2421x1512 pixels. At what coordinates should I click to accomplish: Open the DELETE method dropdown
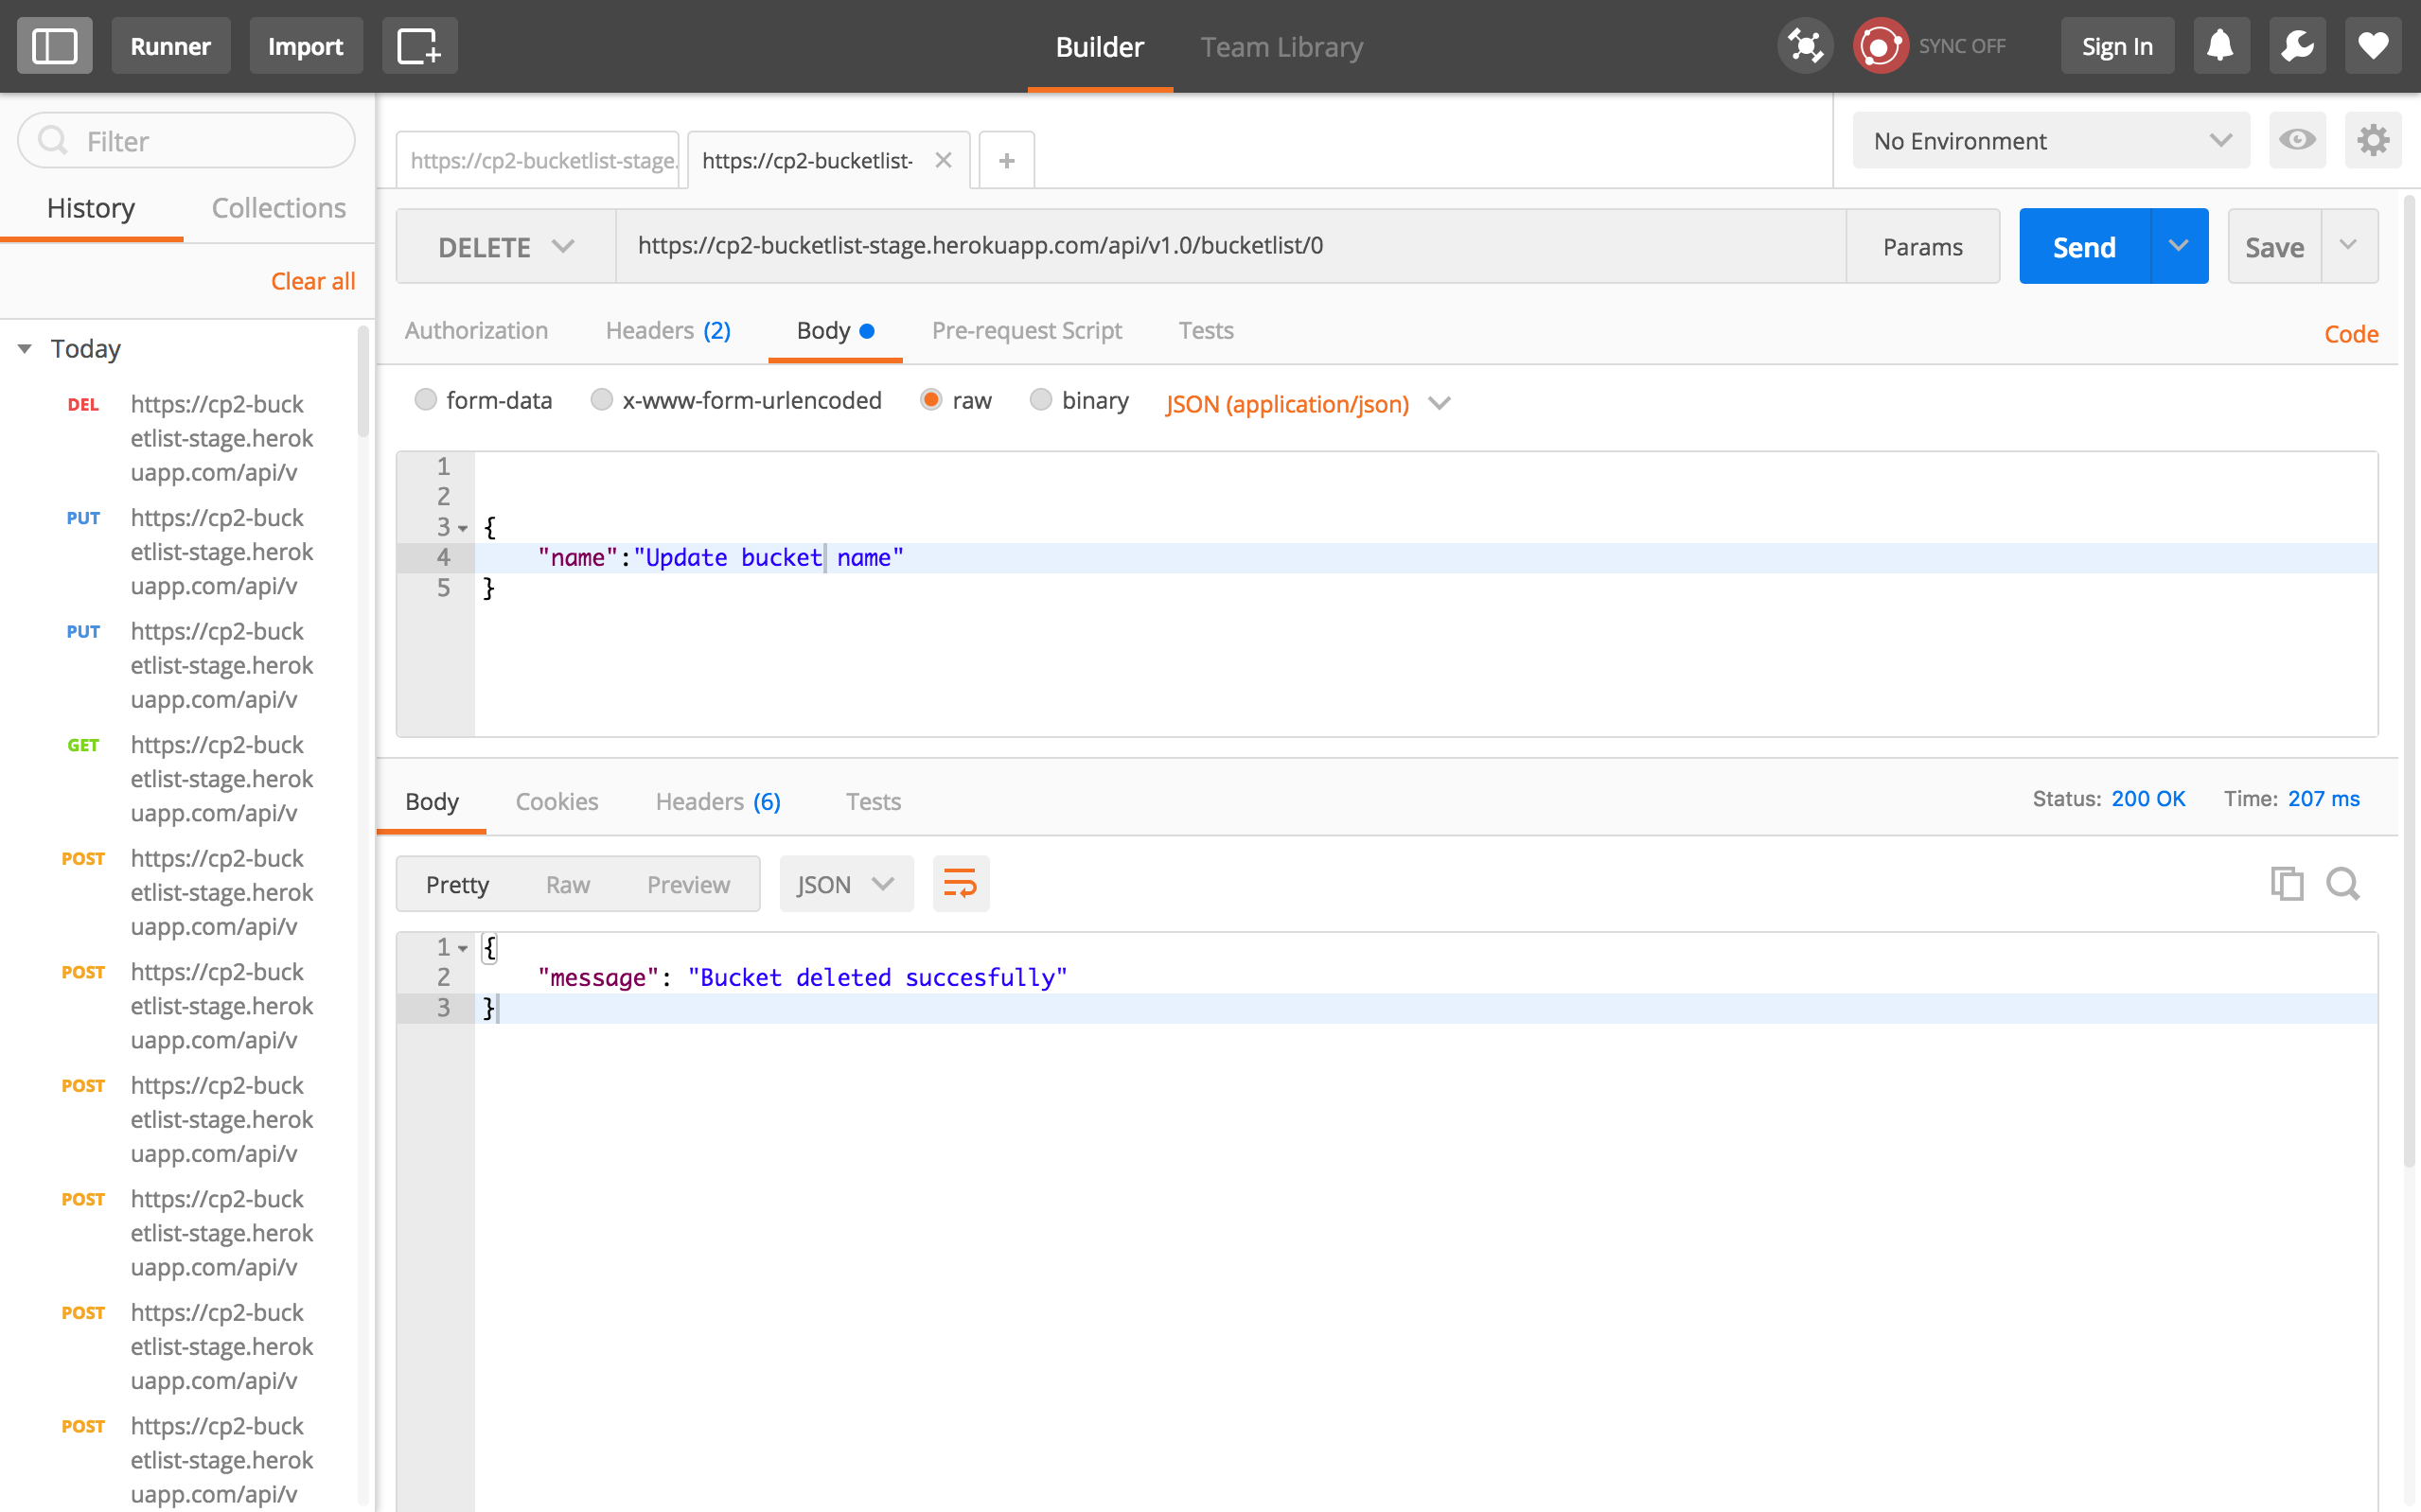pos(506,247)
